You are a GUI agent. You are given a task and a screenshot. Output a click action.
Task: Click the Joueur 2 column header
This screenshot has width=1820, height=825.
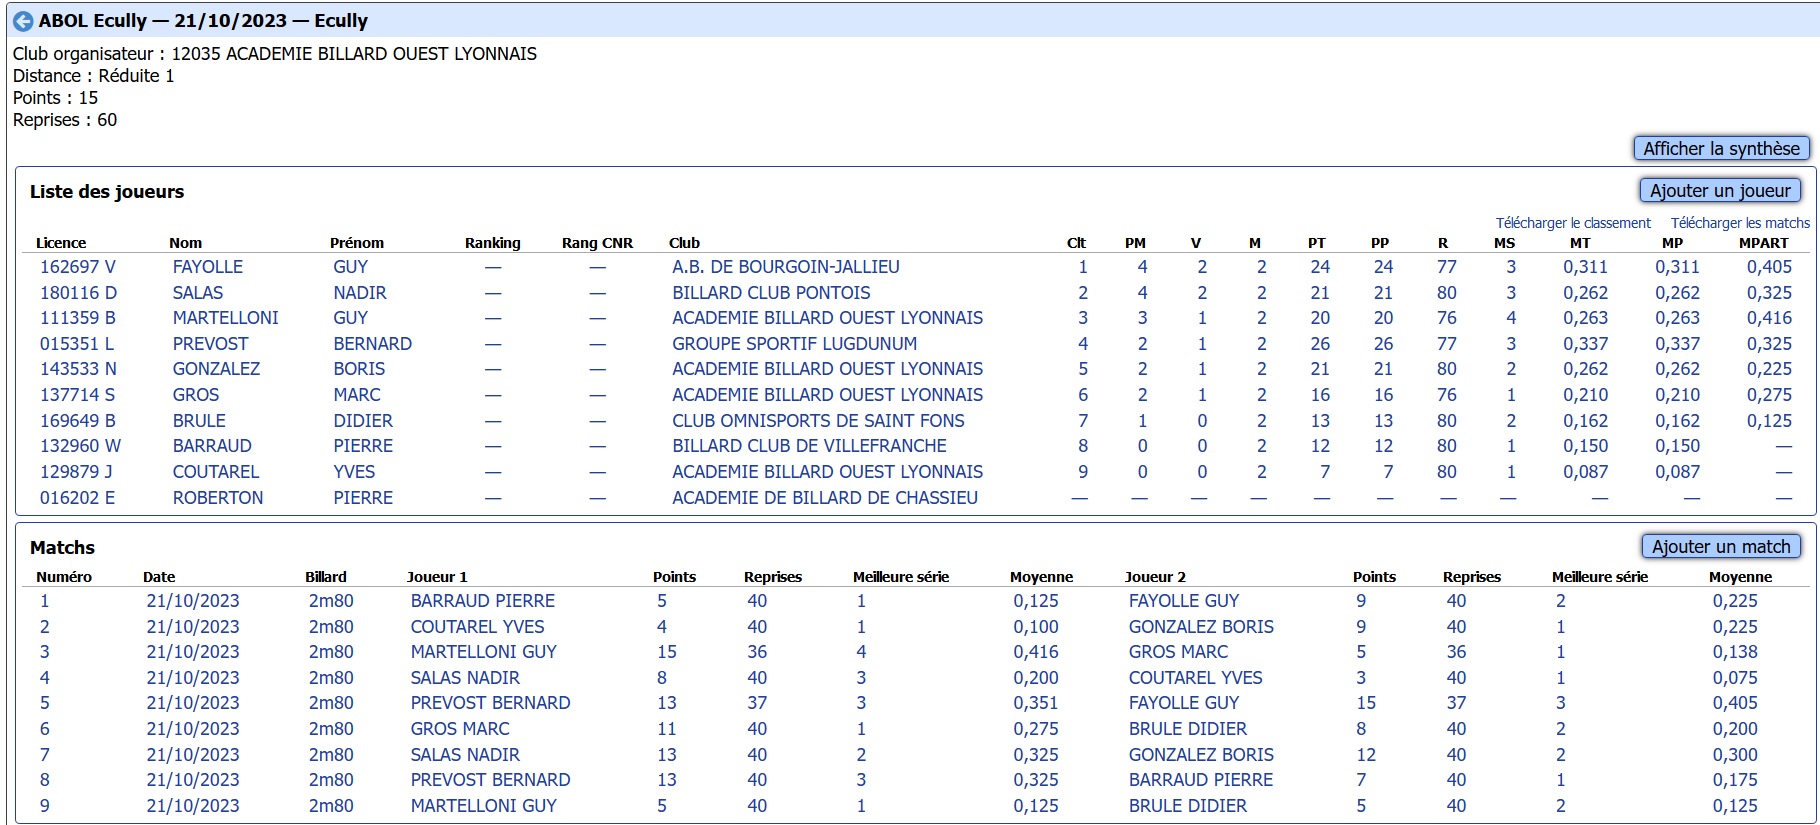point(1155,577)
